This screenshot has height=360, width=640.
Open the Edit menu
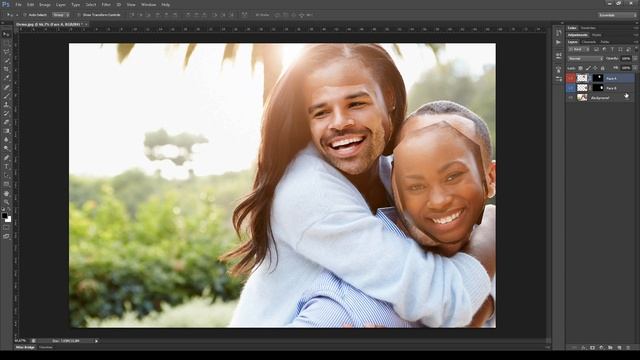pos(30,4)
